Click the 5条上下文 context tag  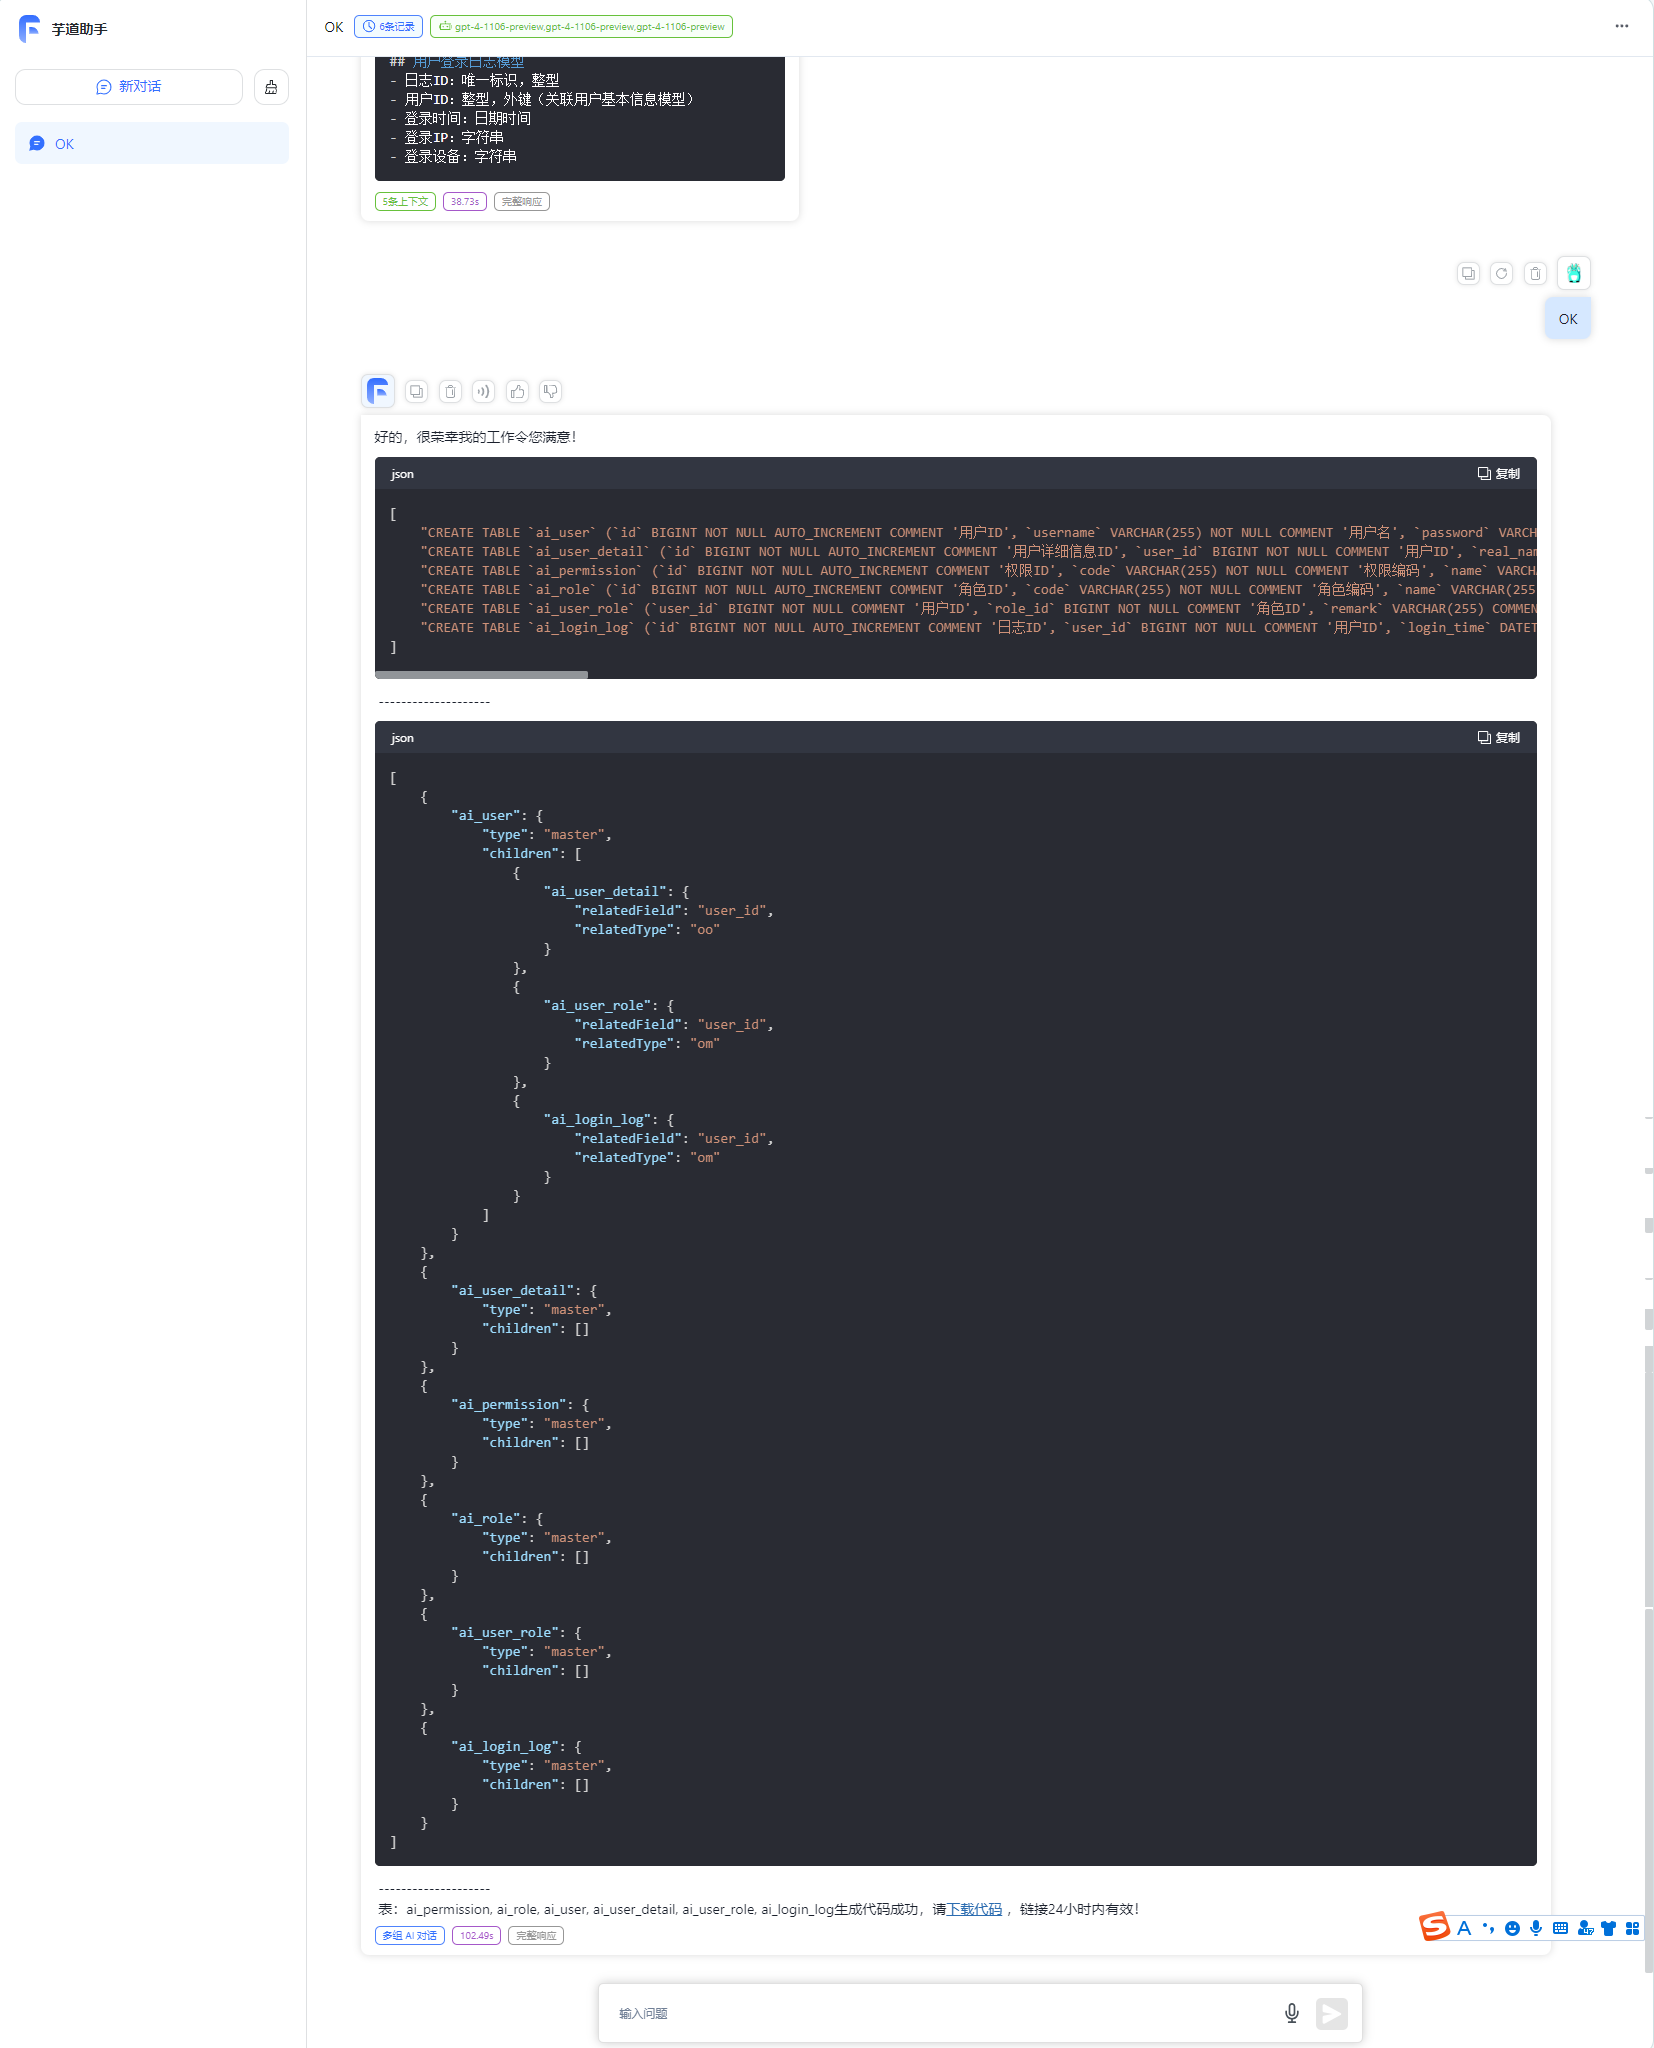tap(405, 202)
